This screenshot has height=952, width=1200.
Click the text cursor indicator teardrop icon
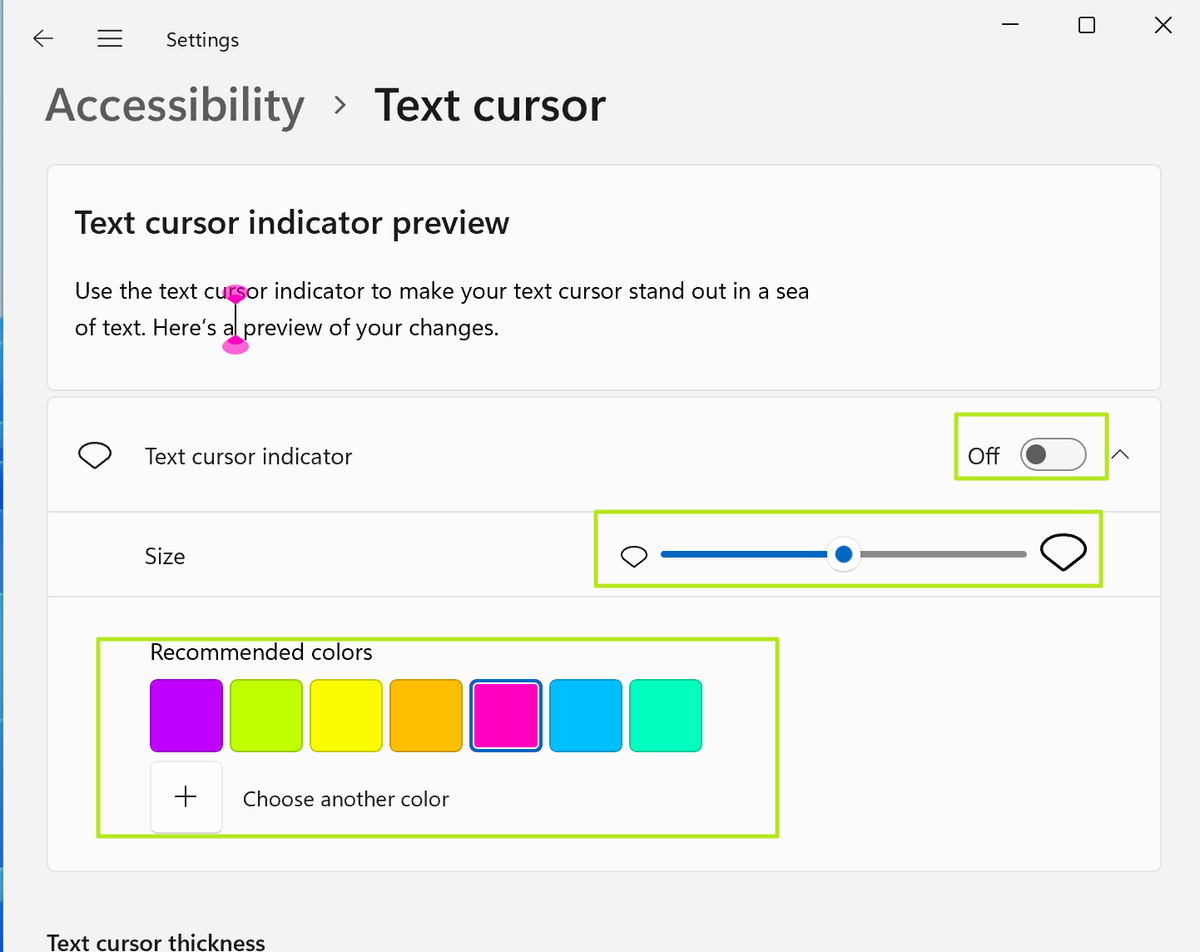coord(94,455)
